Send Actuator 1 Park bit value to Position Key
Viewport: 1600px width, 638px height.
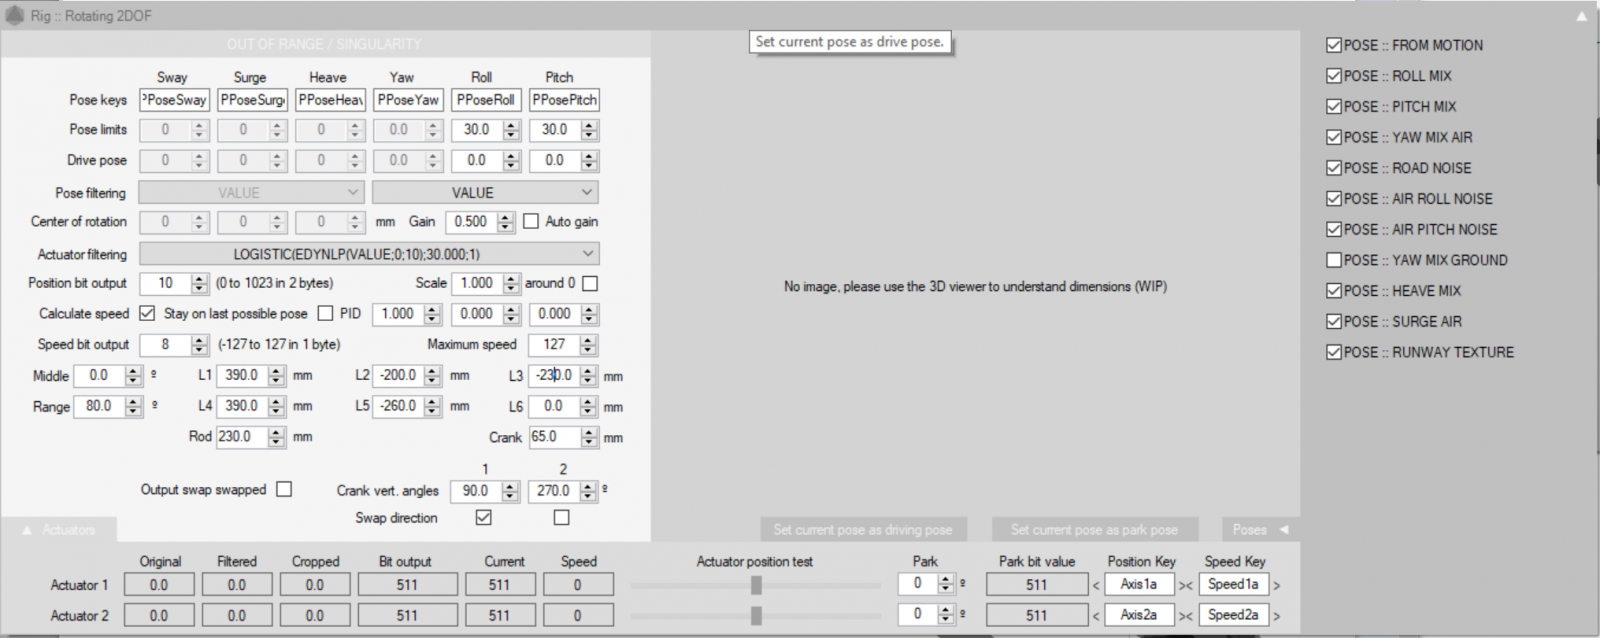pos(1096,586)
